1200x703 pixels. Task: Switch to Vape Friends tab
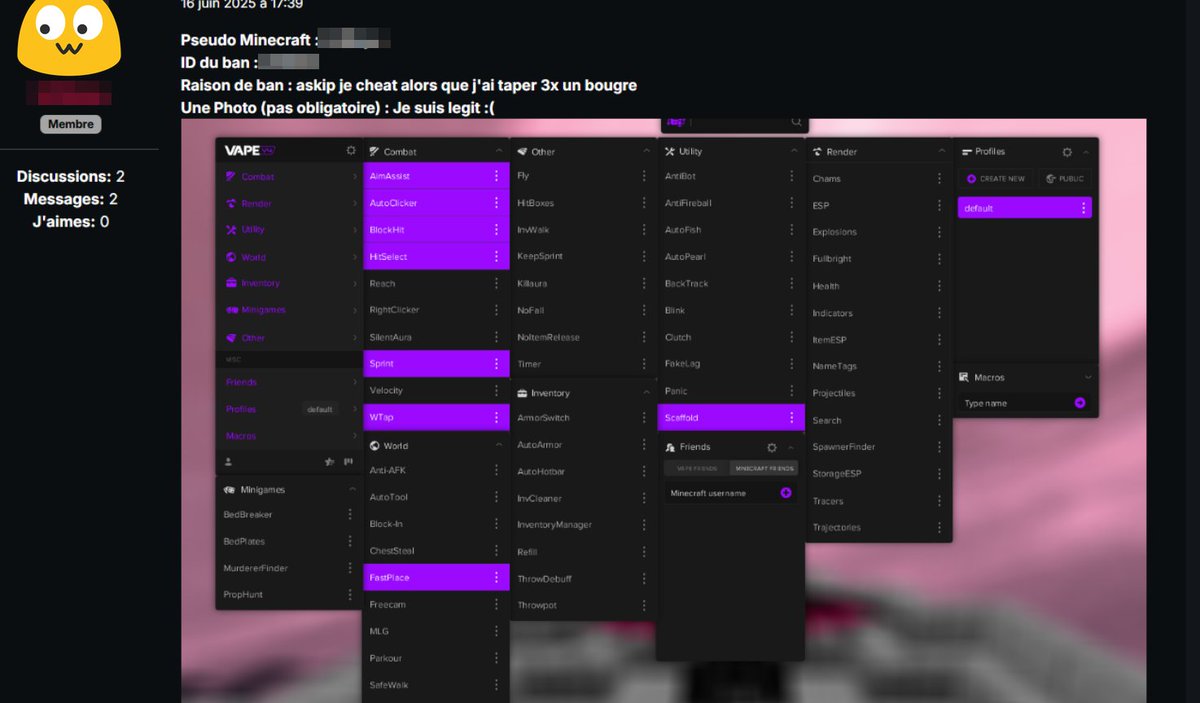point(697,468)
